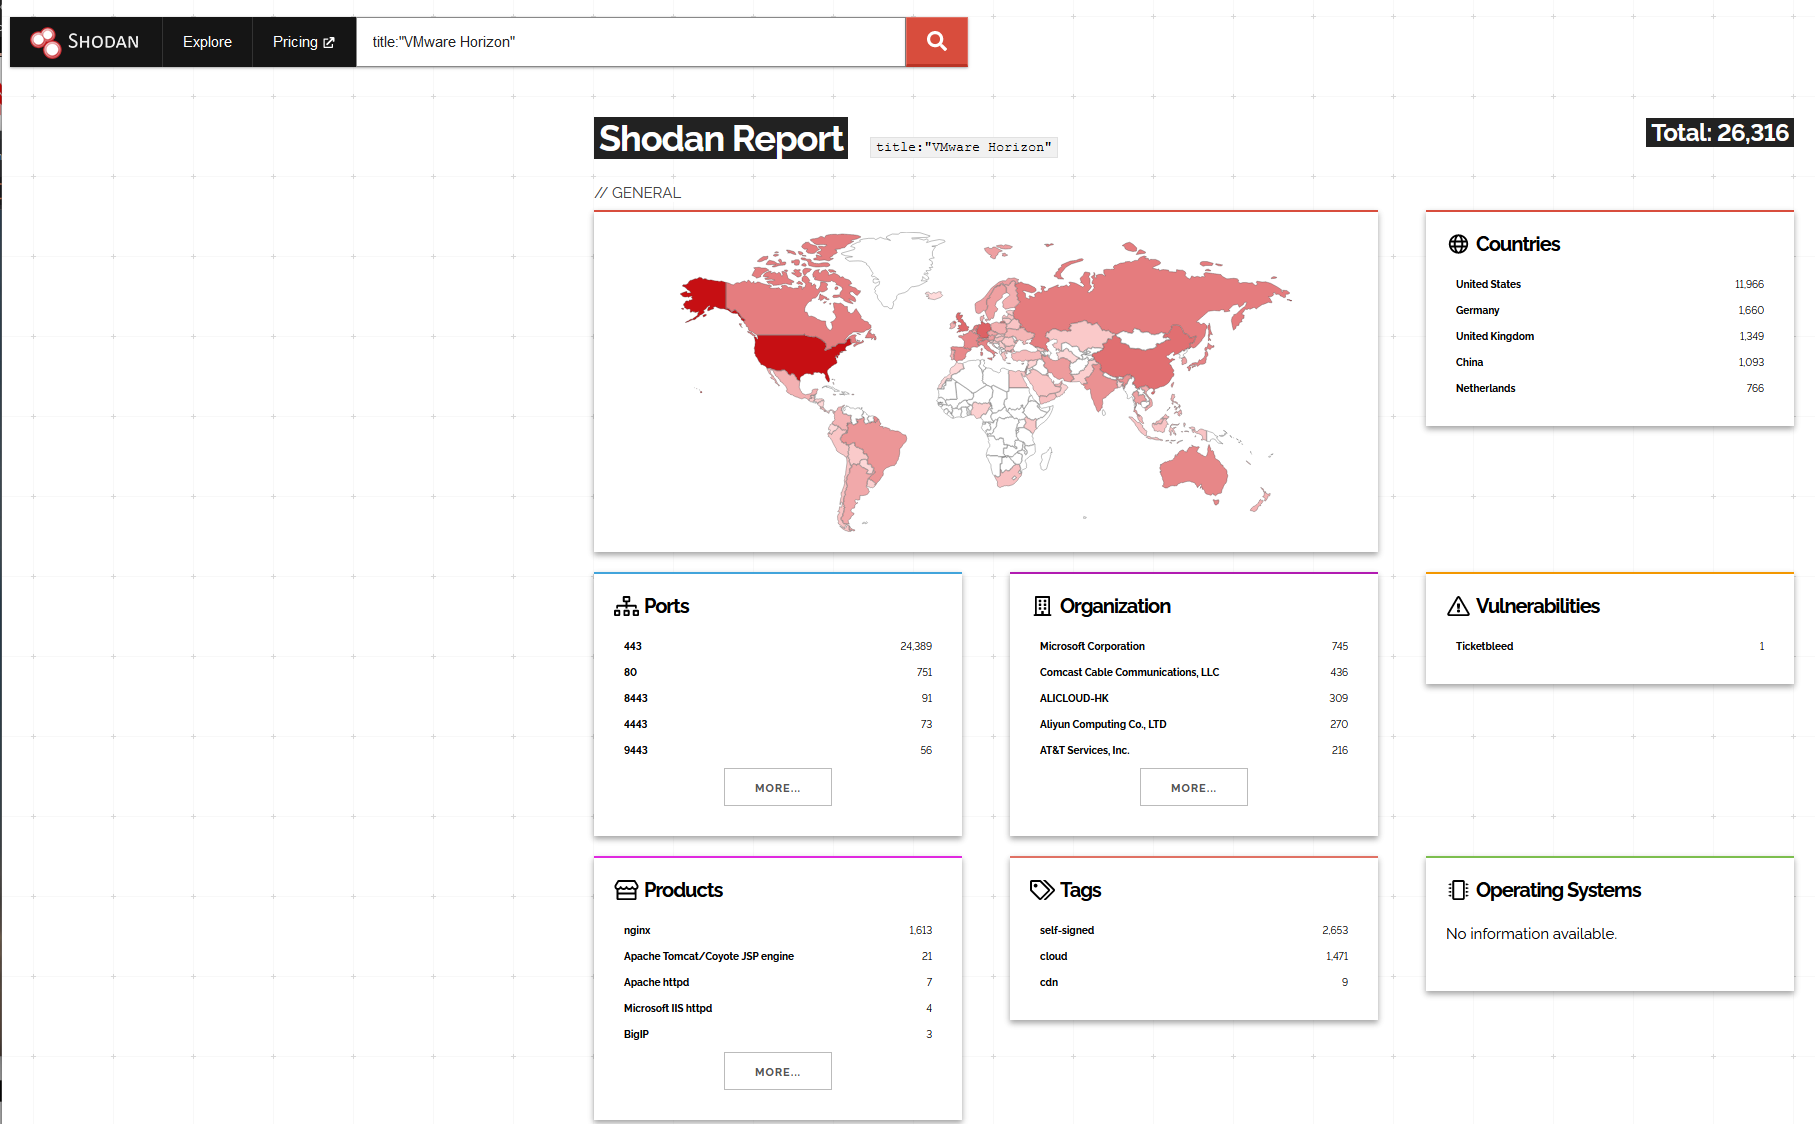Select Netherlands in the Countries list
The image size is (1815, 1124).
click(1610, 388)
